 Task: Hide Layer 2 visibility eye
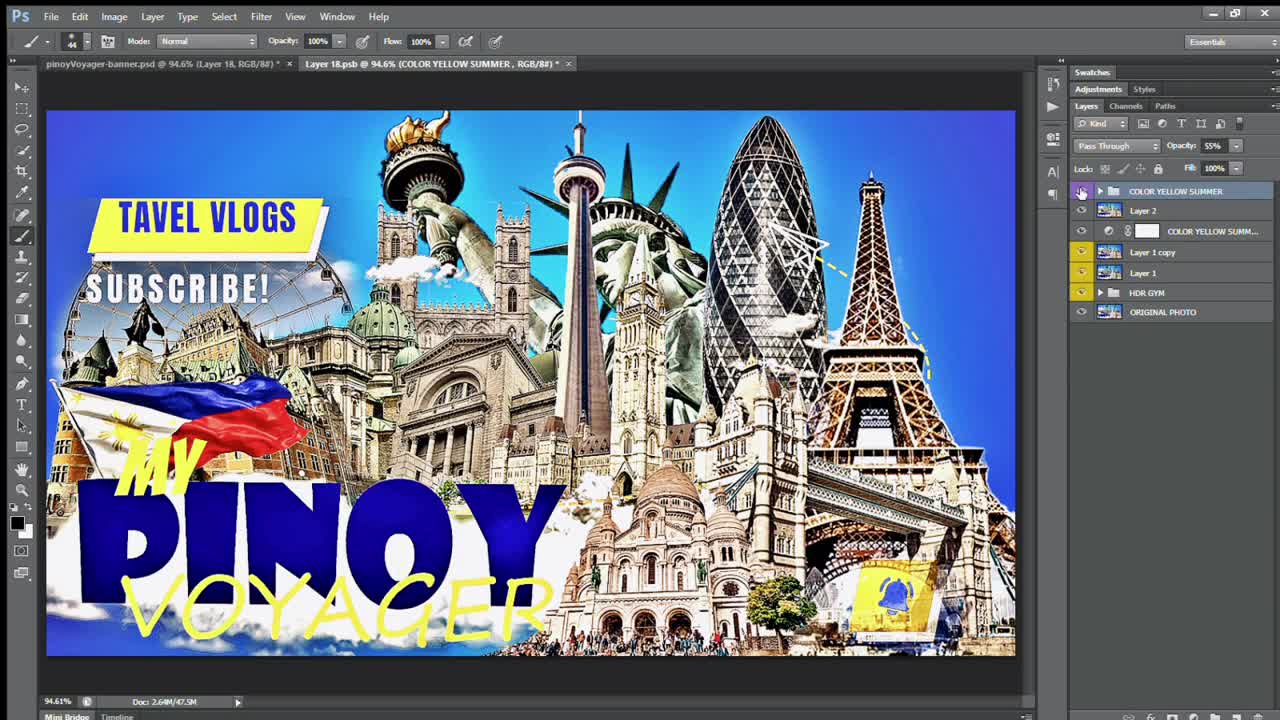(1081, 211)
